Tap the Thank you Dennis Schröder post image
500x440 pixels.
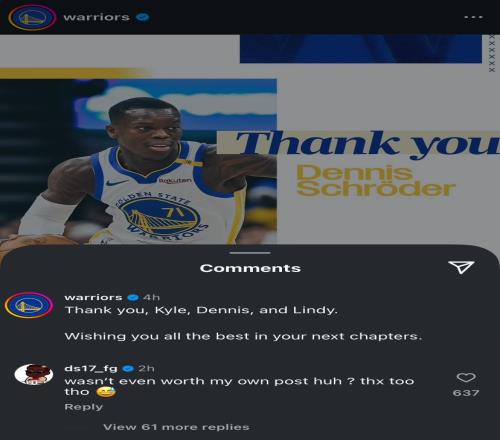pos(250,139)
